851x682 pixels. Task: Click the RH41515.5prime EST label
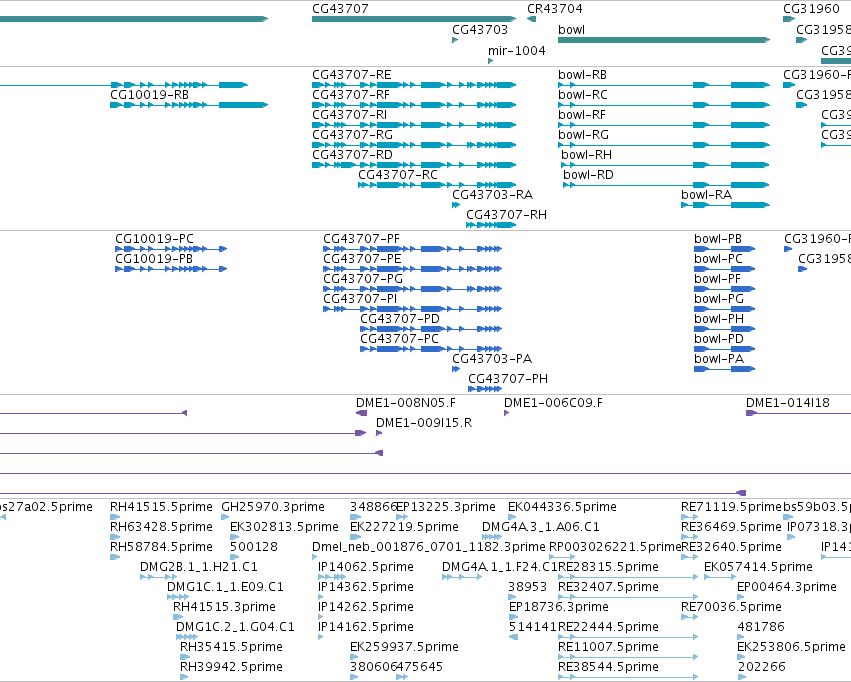click(161, 507)
